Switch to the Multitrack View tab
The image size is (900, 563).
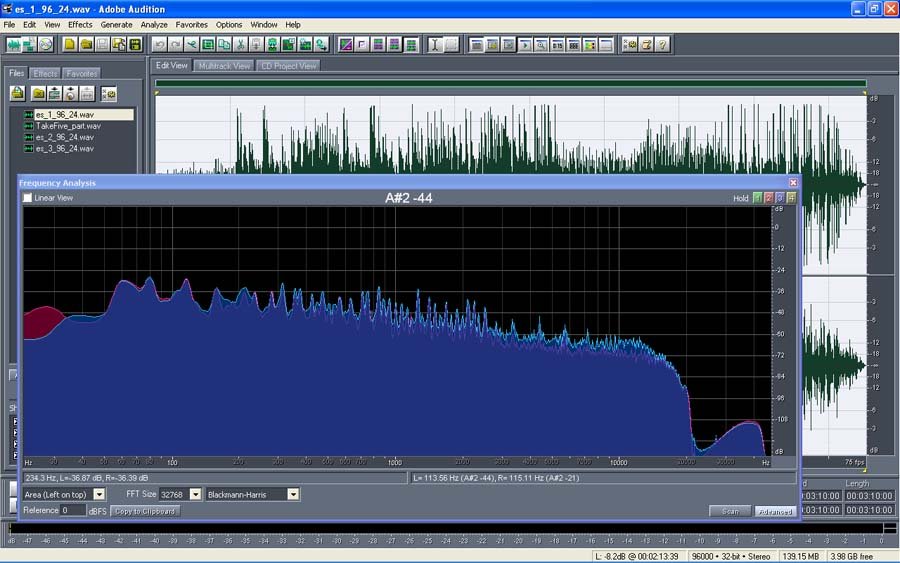(224, 66)
